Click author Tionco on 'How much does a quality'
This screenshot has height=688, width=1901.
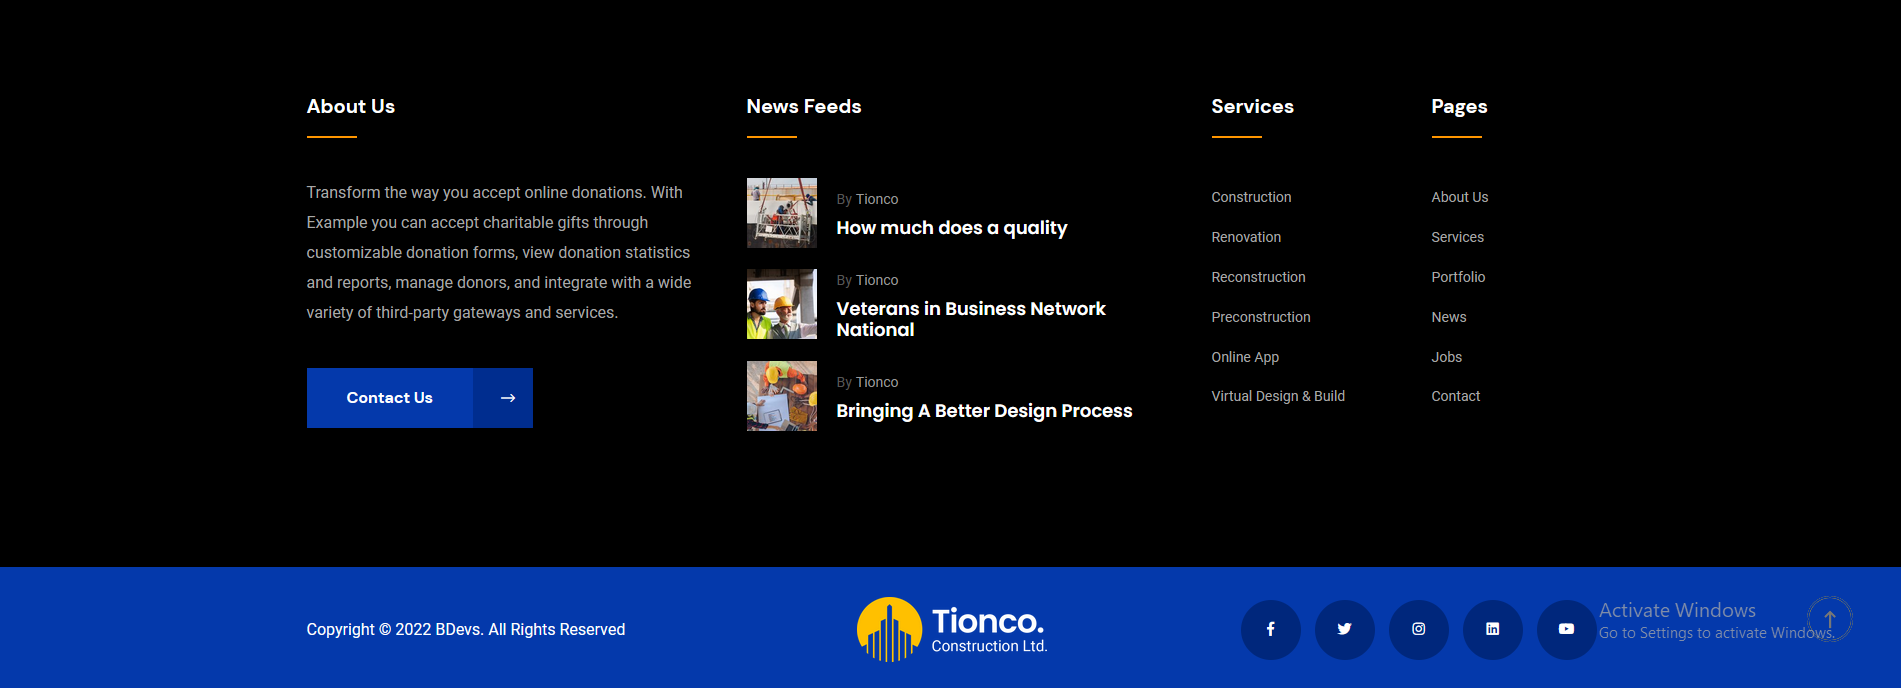coord(876,199)
